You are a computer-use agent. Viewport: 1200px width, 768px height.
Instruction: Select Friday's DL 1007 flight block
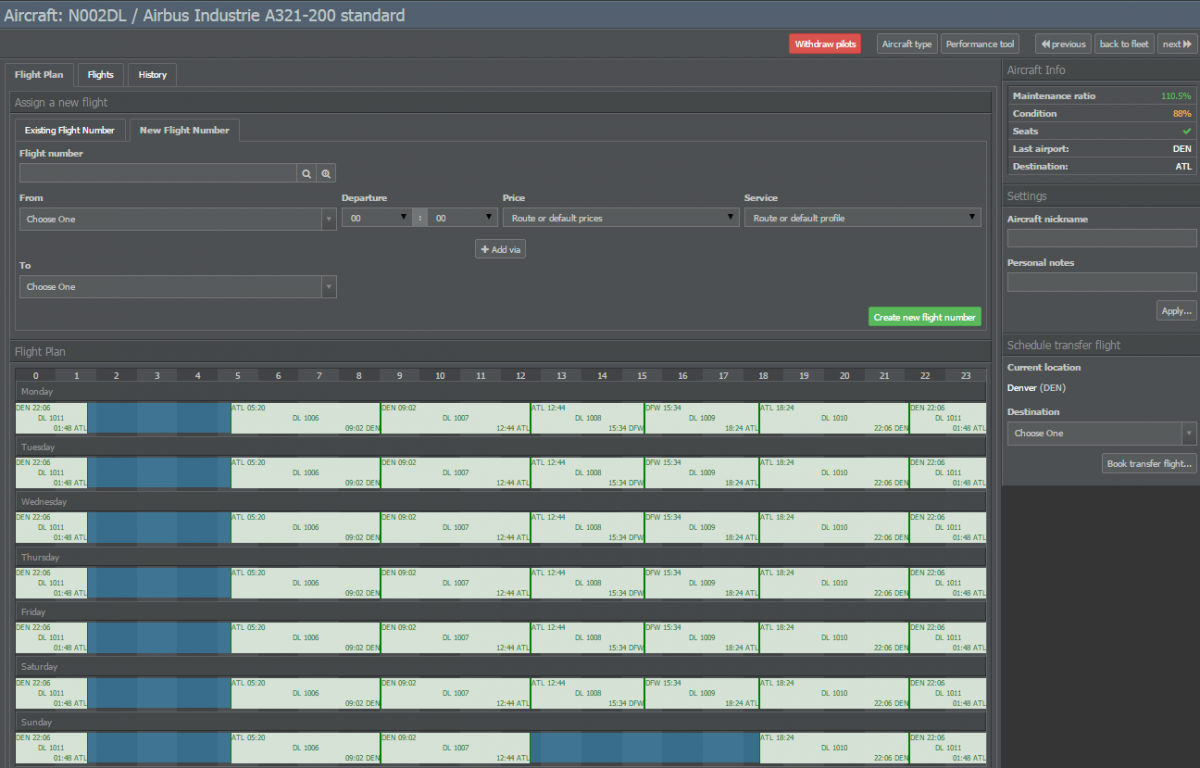[456, 638]
